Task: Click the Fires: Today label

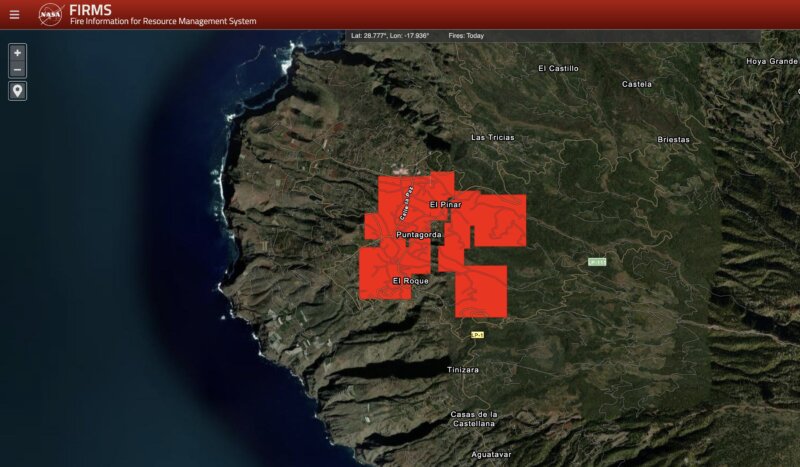Action: 467,35
